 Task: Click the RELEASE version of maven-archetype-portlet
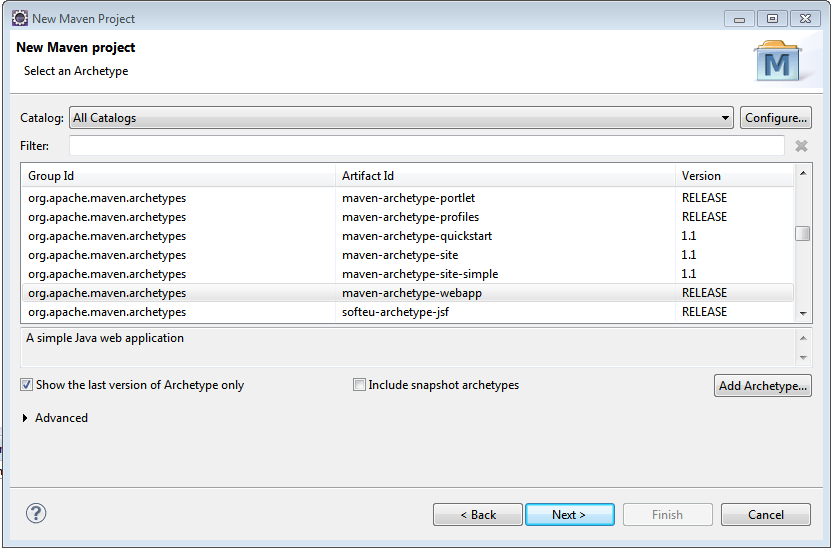[704, 198]
